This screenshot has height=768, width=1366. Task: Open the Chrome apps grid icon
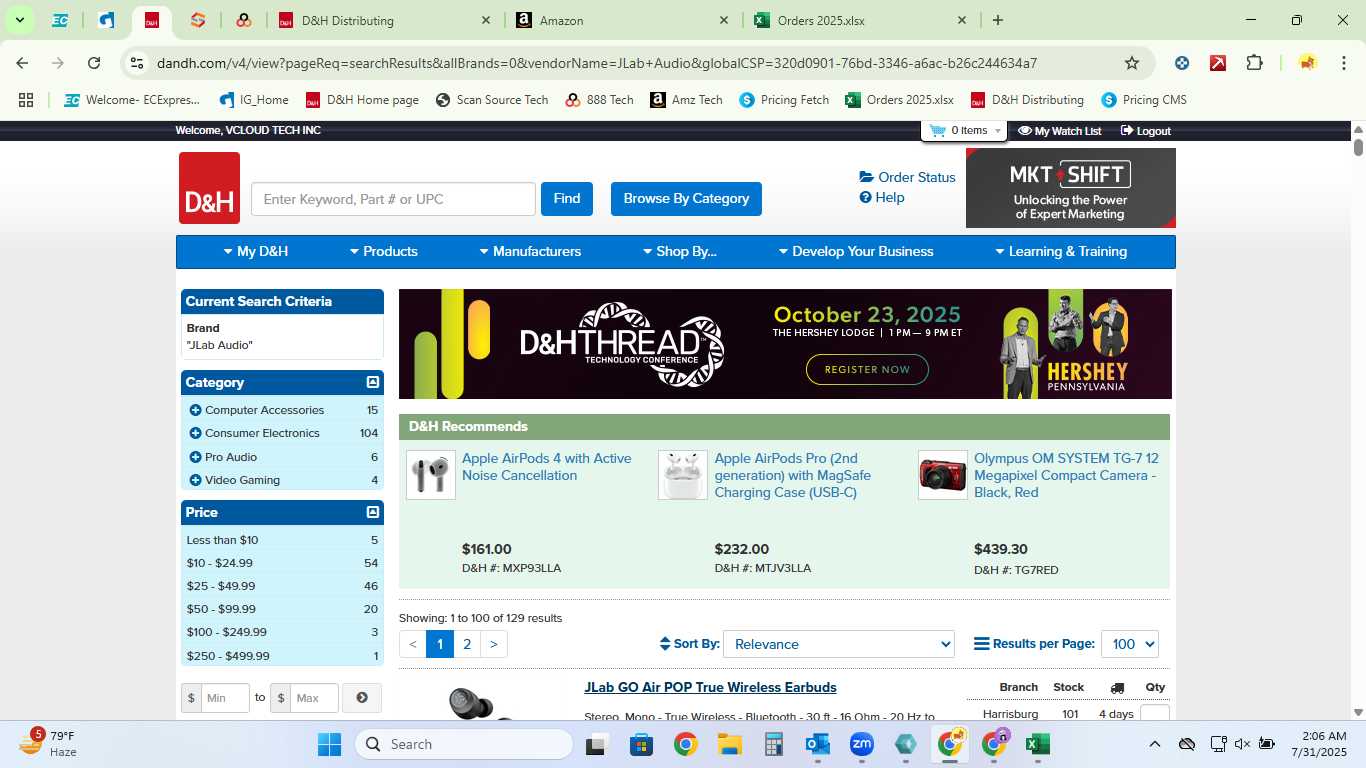[x=26, y=100]
